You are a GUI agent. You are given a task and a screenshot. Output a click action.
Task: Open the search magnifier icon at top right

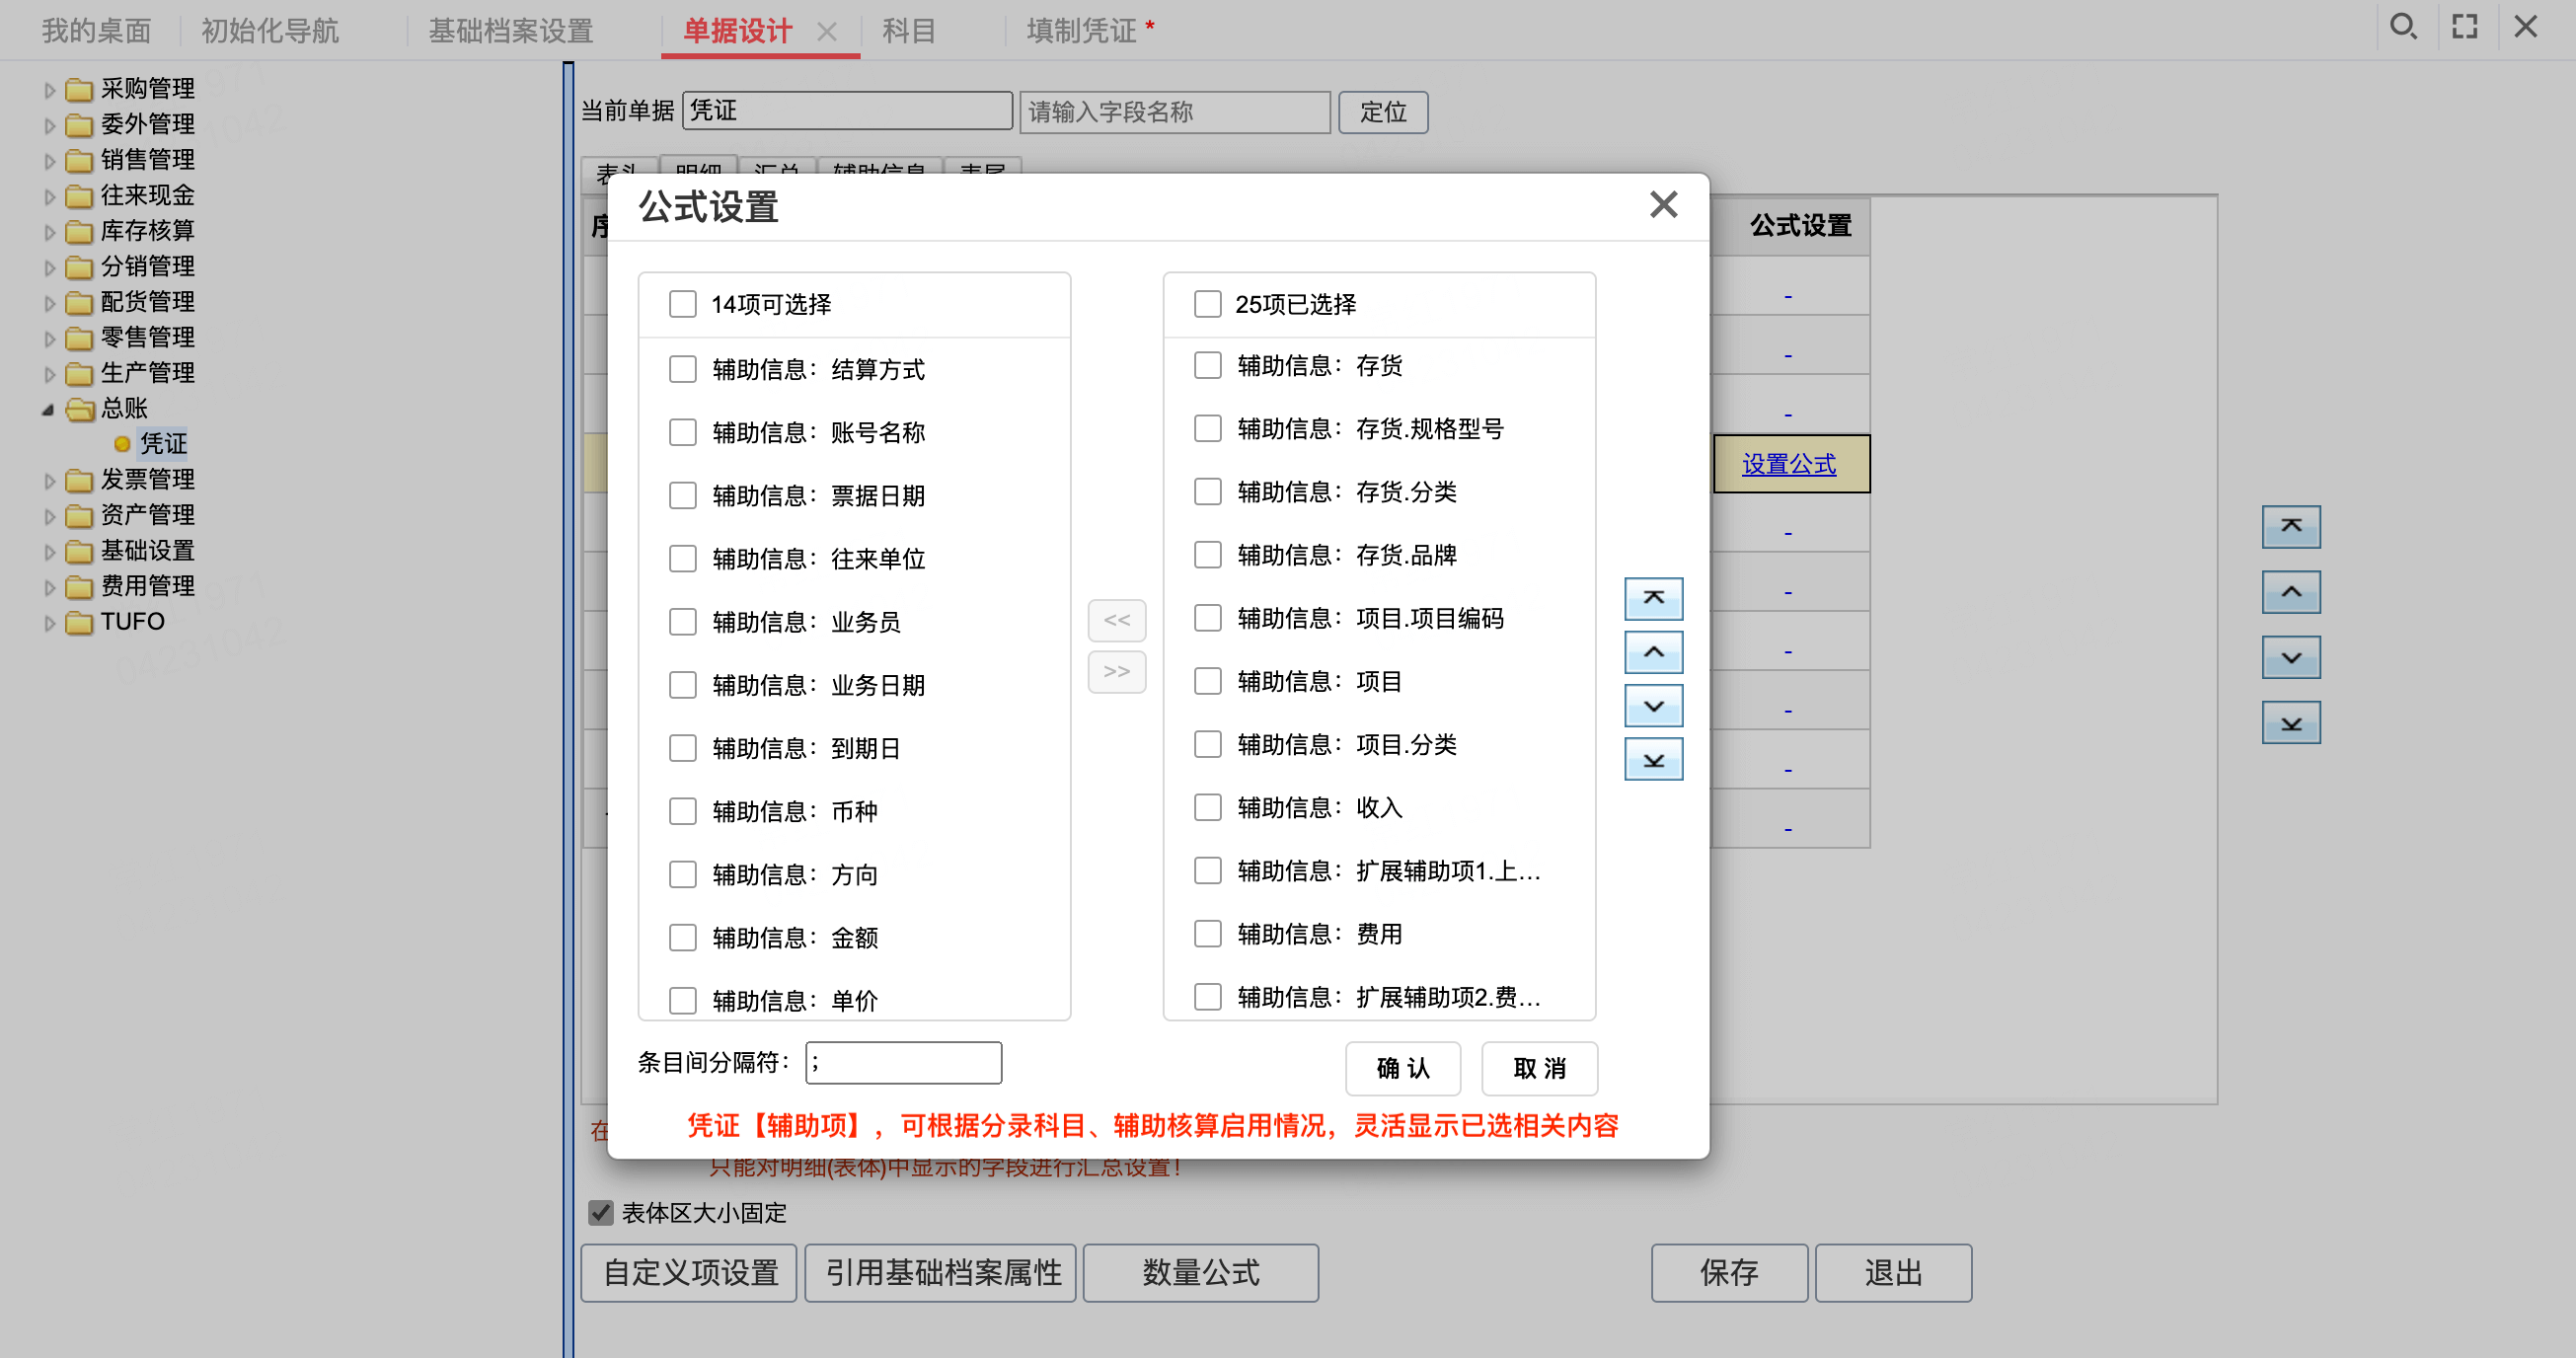tap(2402, 27)
